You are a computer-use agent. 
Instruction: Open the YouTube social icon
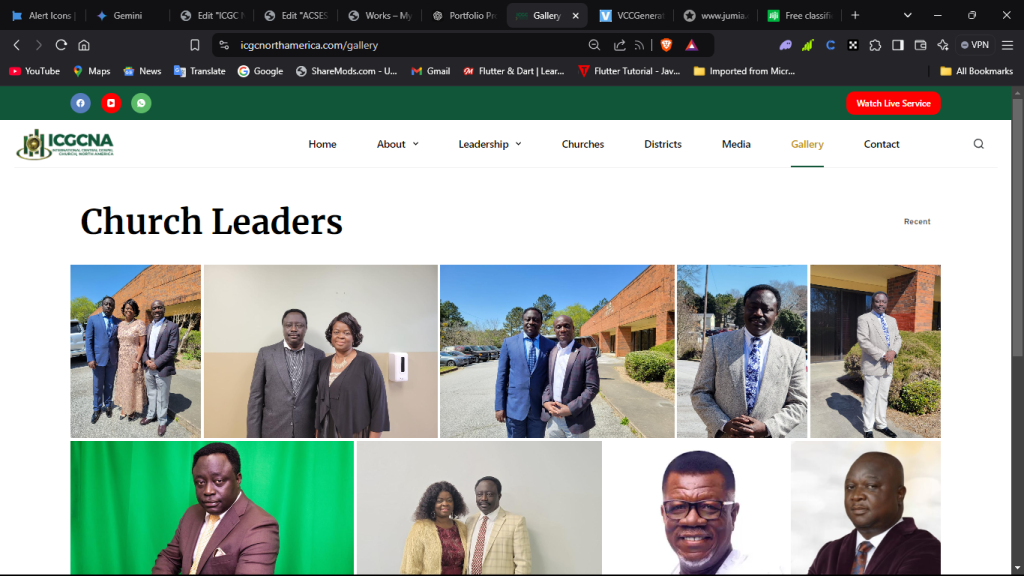(111, 103)
